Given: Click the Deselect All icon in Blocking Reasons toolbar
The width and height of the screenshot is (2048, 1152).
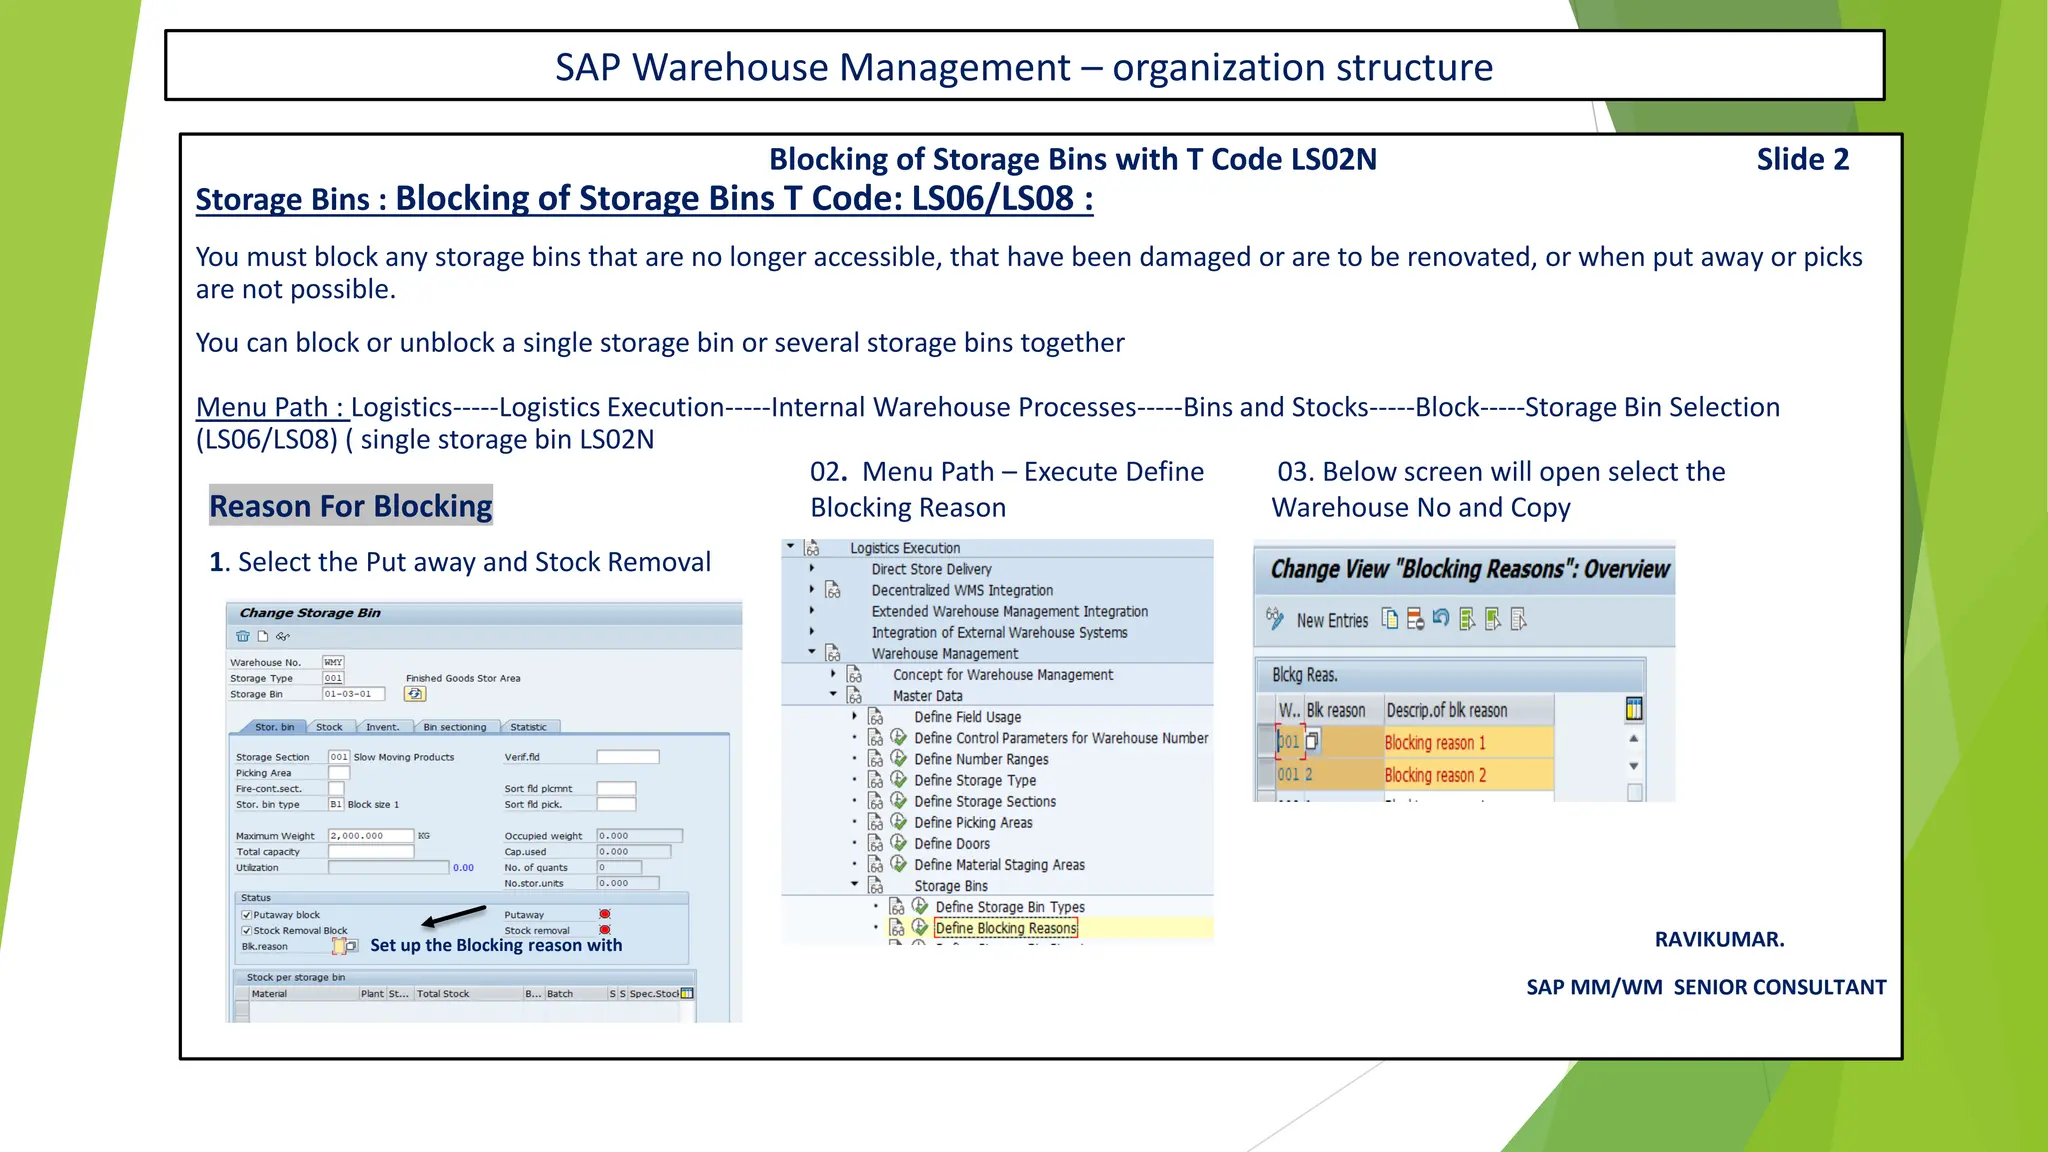Looking at the screenshot, I should click(1519, 619).
